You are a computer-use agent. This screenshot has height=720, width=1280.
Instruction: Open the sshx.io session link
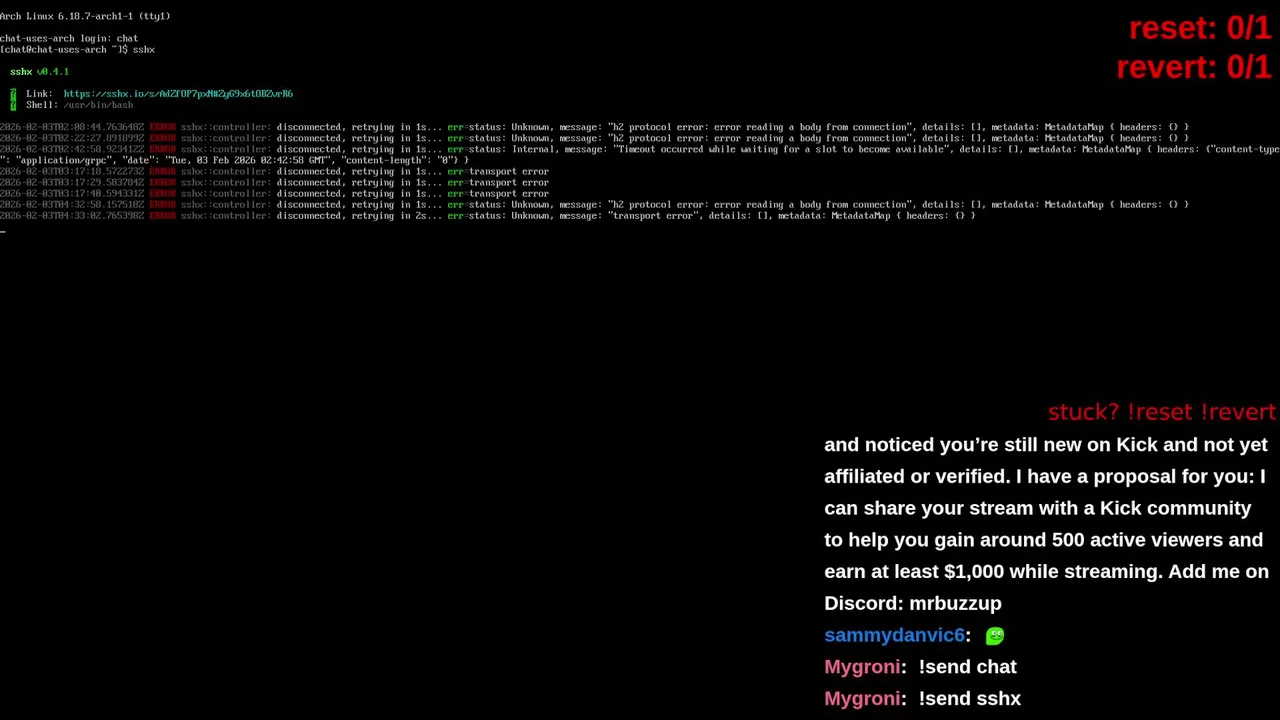click(178, 94)
